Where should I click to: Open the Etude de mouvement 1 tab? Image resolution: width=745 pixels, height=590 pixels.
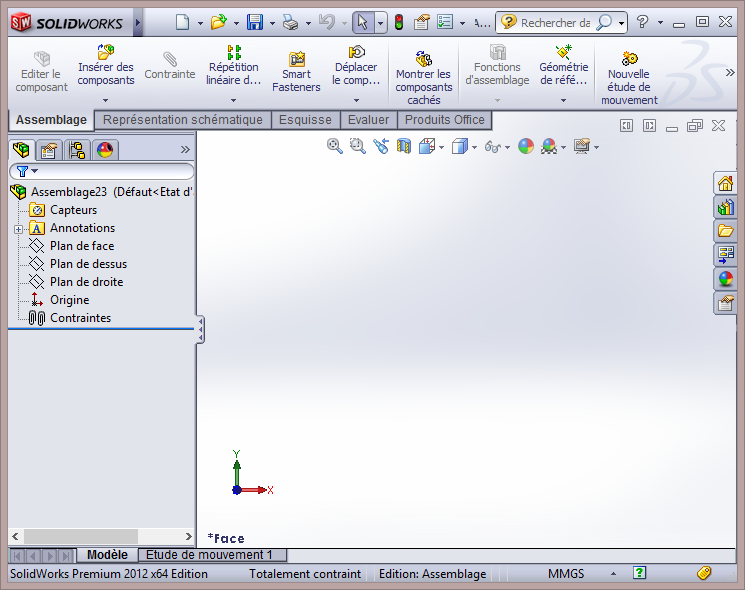[209, 555]
